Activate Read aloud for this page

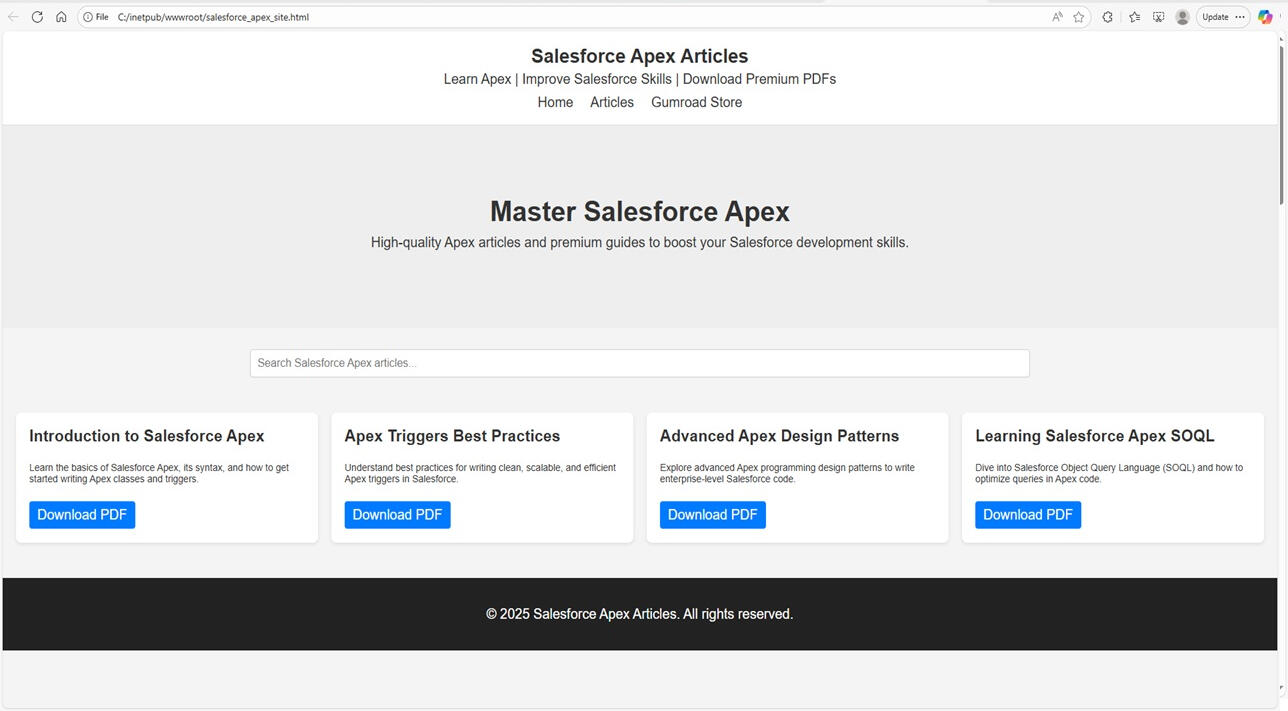coord(1055,17)
